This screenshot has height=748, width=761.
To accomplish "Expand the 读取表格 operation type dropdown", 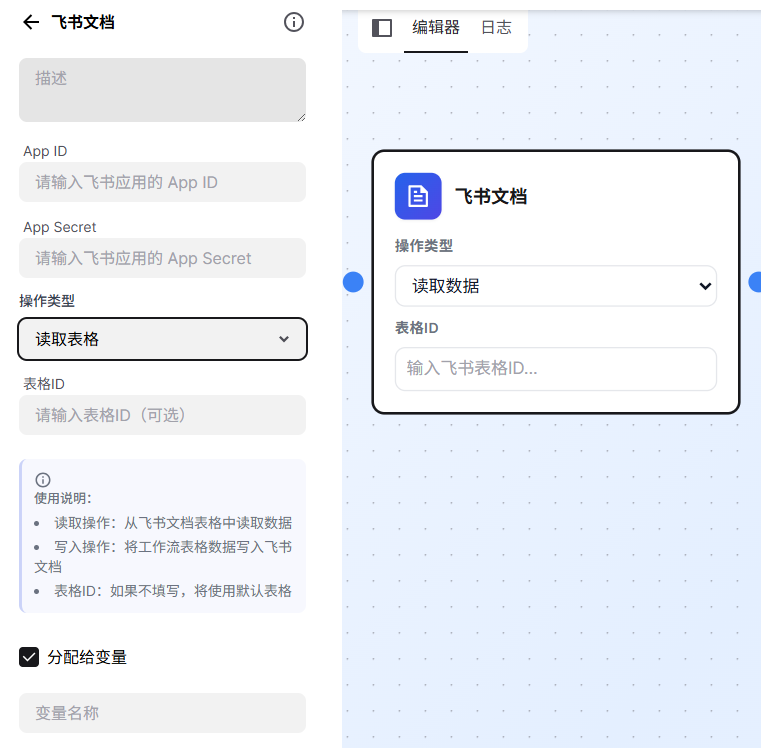I will click(x=162, y=339).
